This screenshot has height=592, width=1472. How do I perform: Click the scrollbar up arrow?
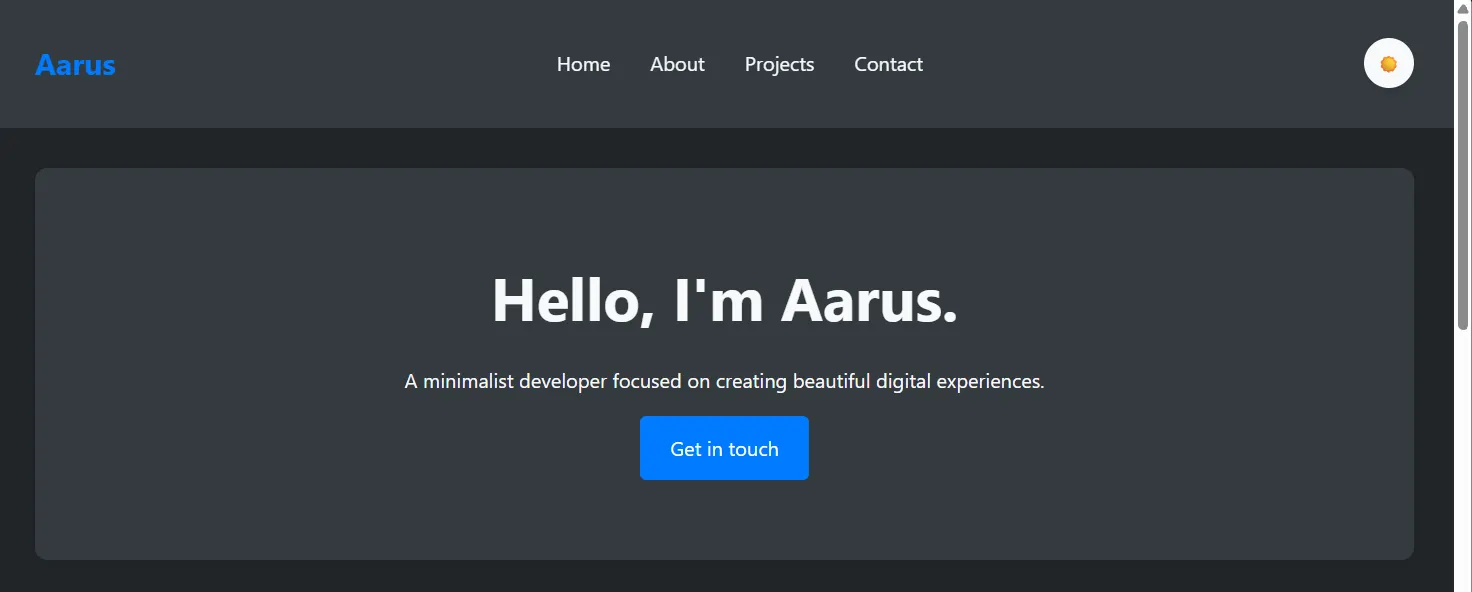coord(1463,8)
